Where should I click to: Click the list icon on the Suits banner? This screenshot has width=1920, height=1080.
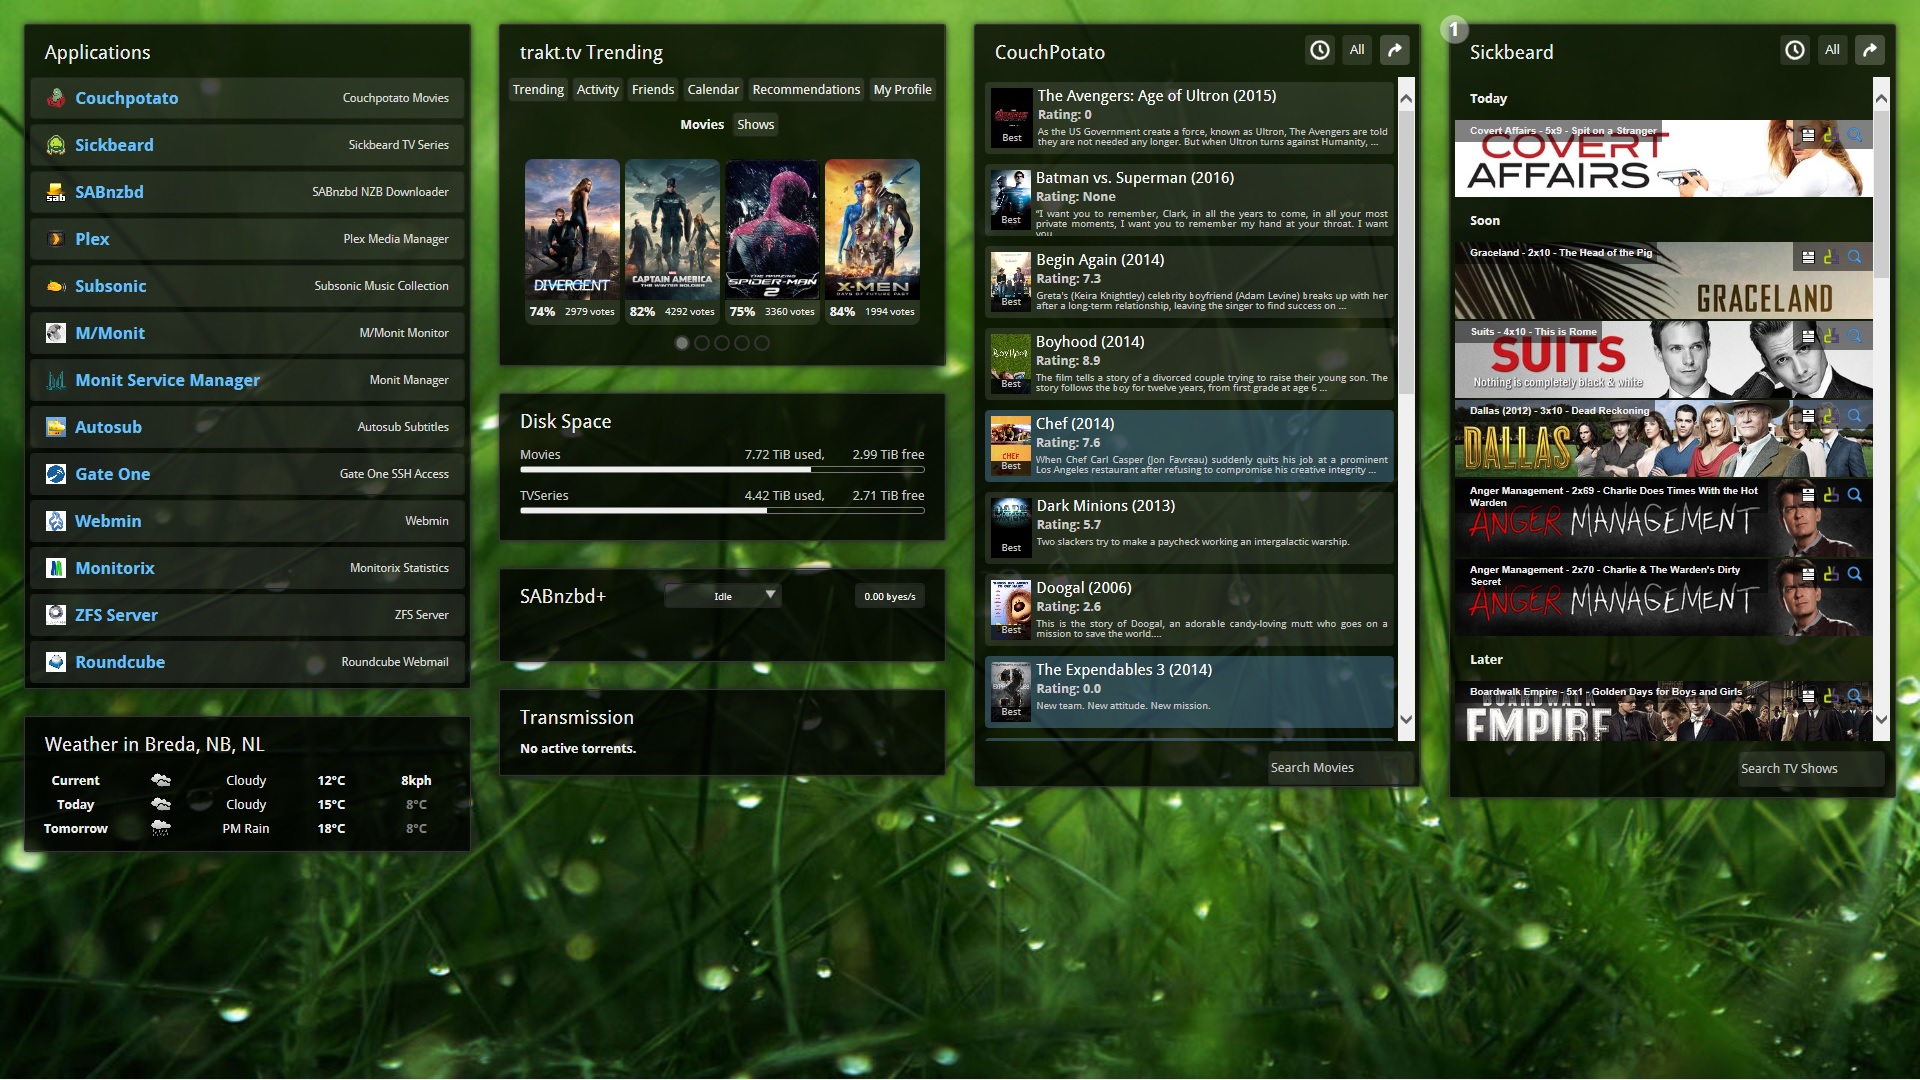[1808, 336]
